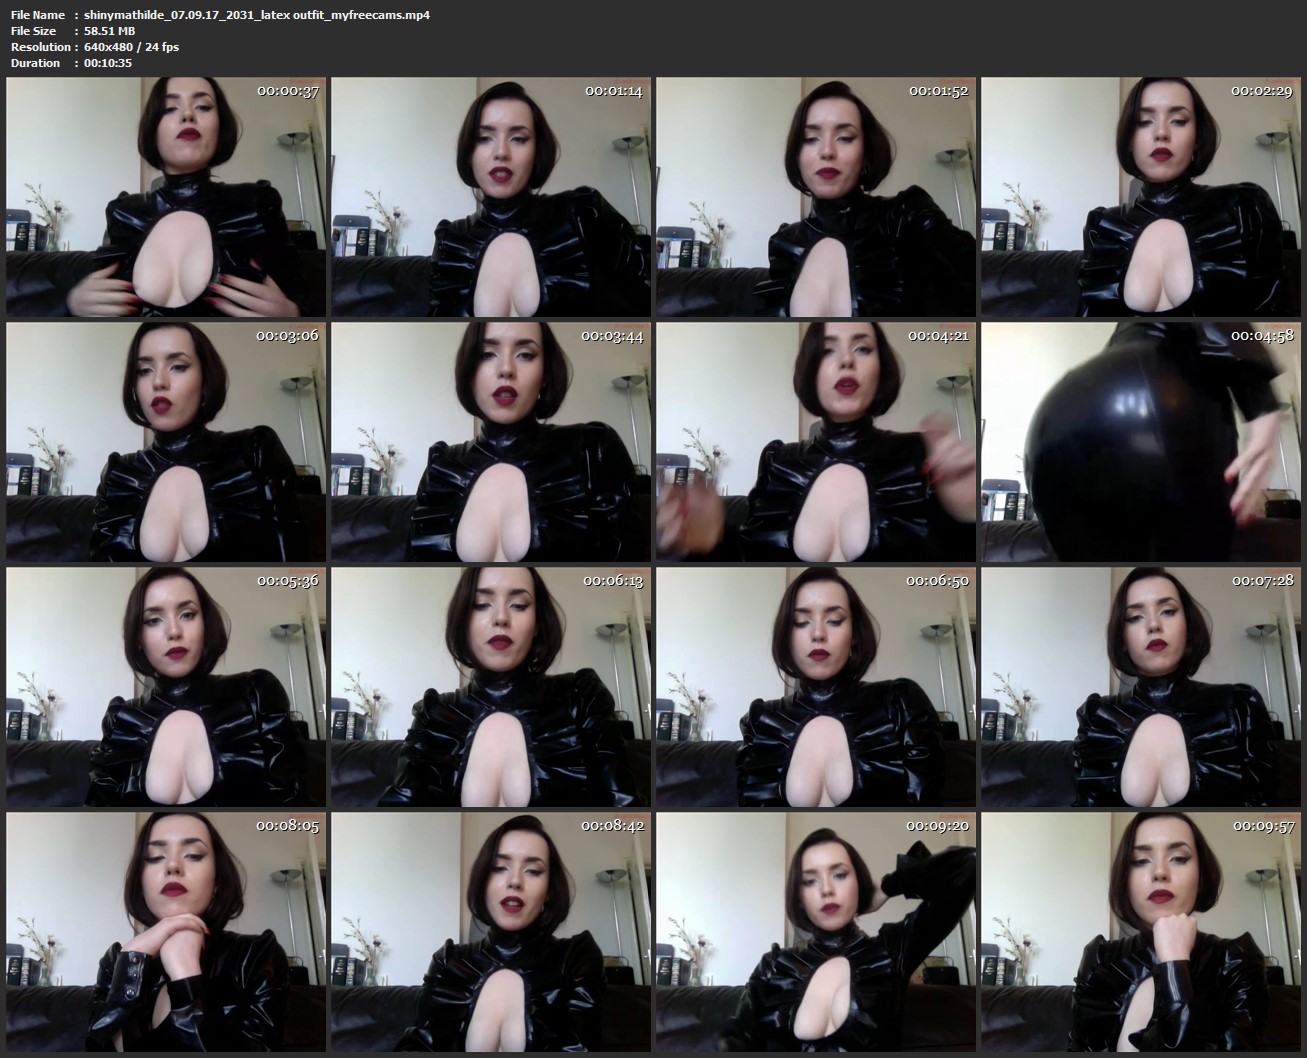
Task: Select the thumbnail stamped 00:06:13
Action: point(491,687)
